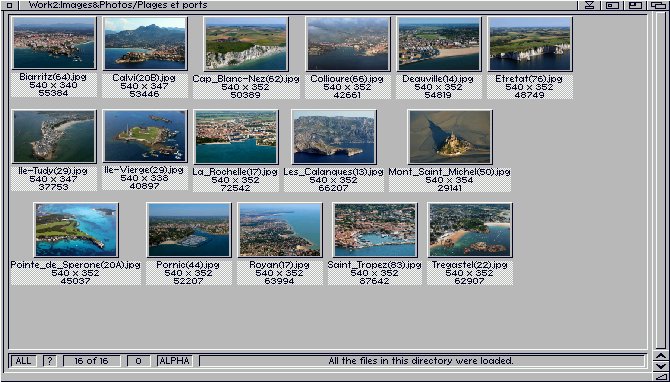Click the '0' selected count box
Screen dimensions: 670x382
pos(138,361)
